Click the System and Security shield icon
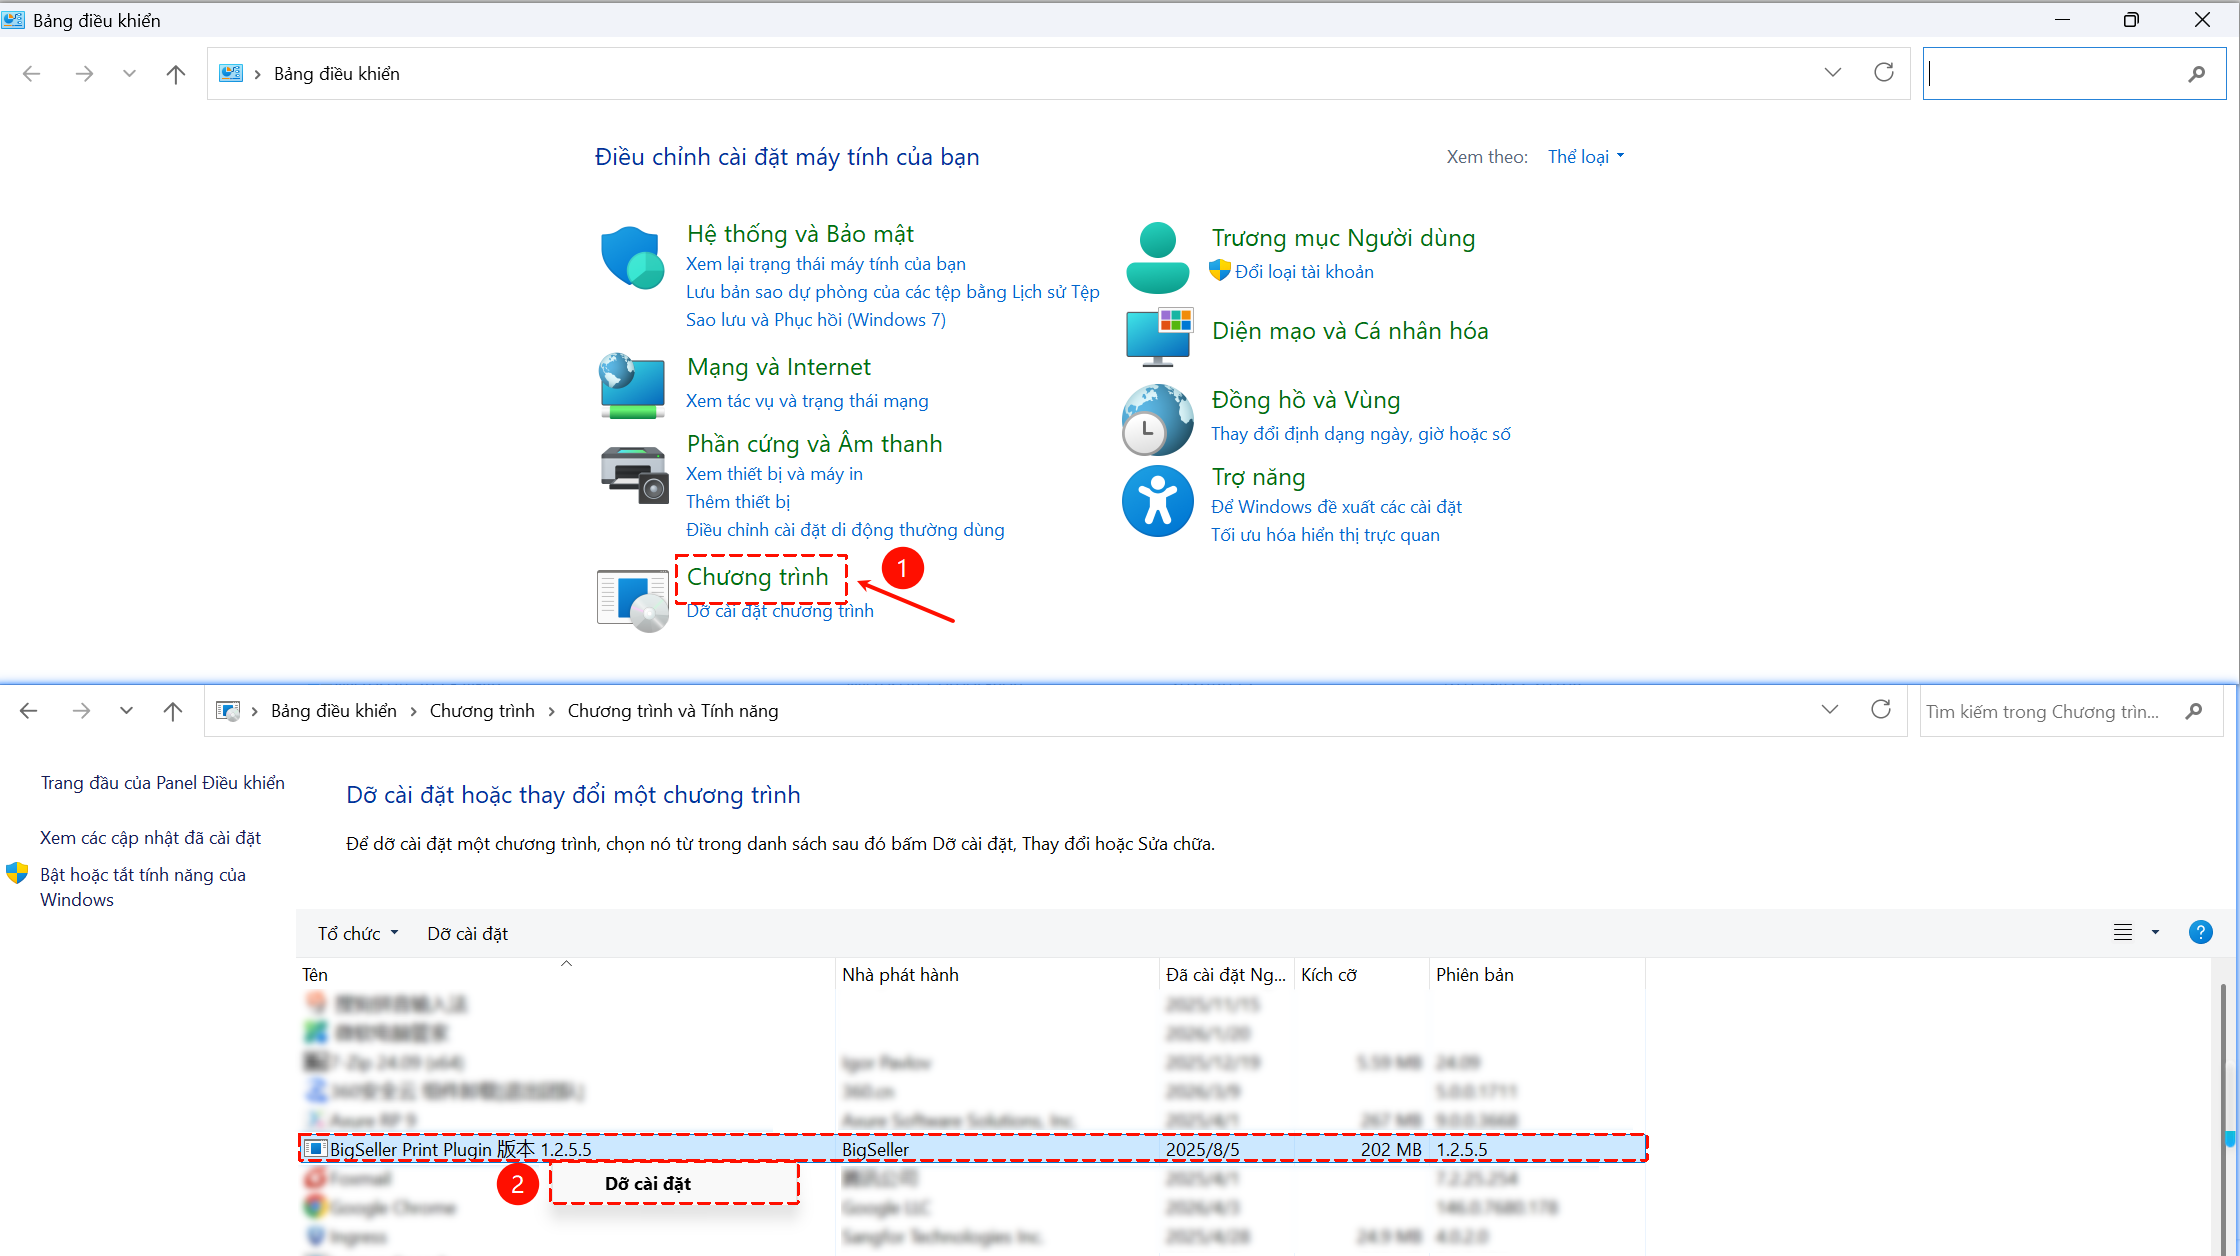The height and width of the screenshot is (1256, 2240). click(632, 258)
